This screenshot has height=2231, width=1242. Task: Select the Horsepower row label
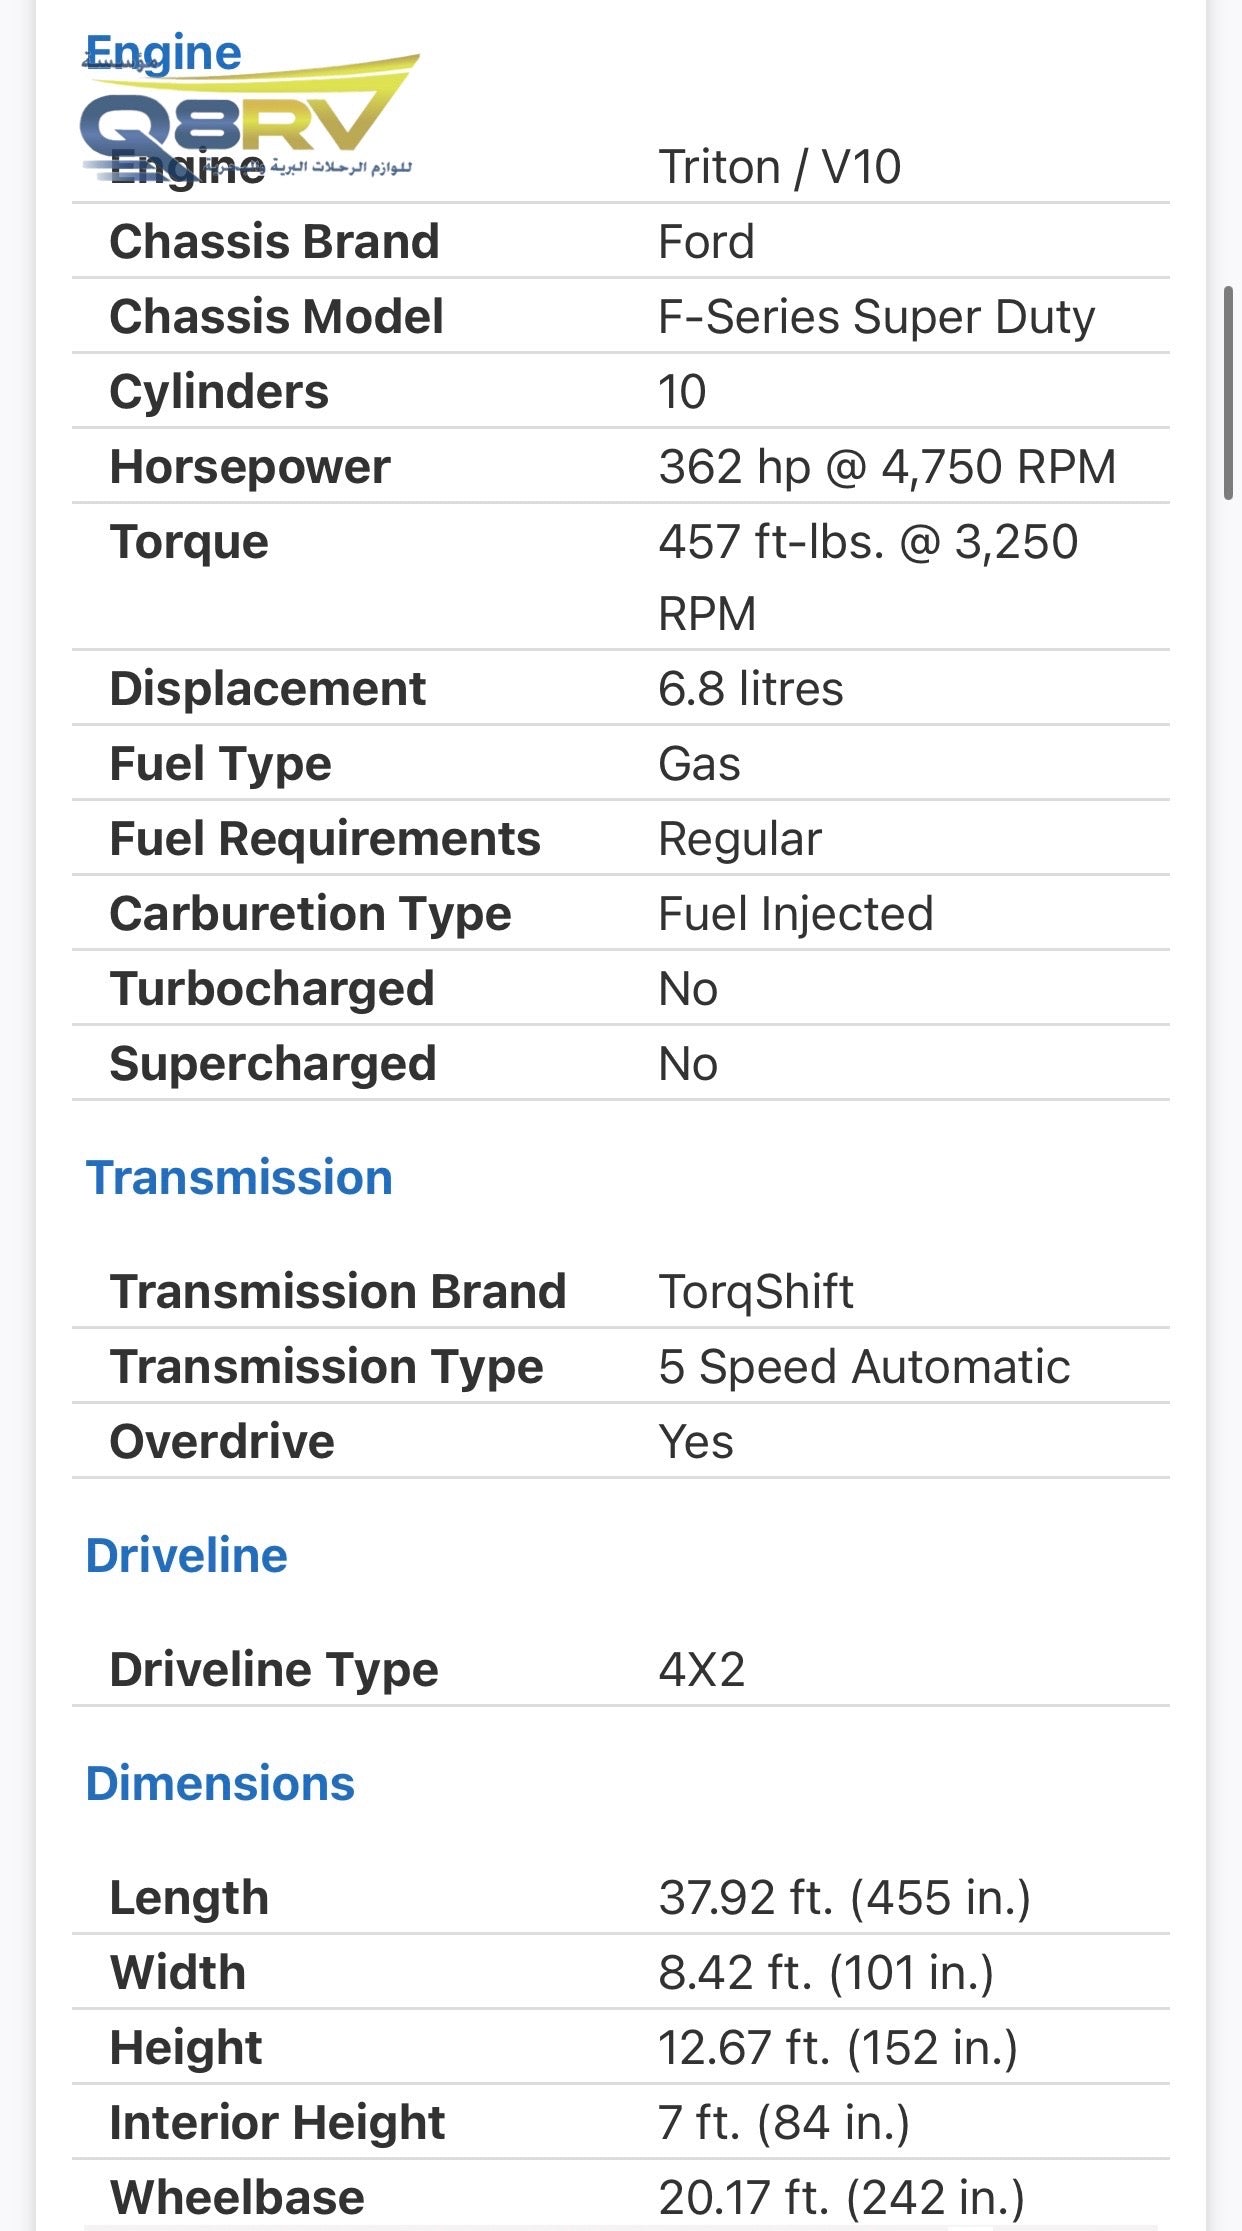(250, 466)
